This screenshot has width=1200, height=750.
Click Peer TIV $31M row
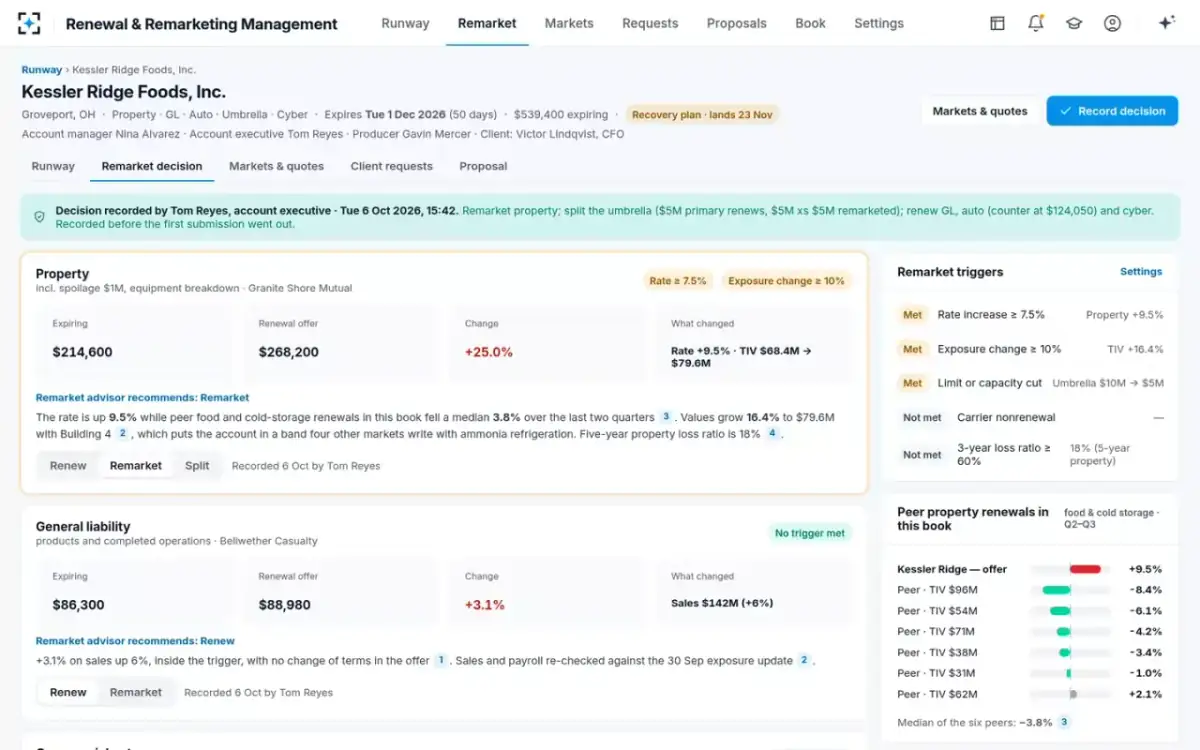(1031, 673)
